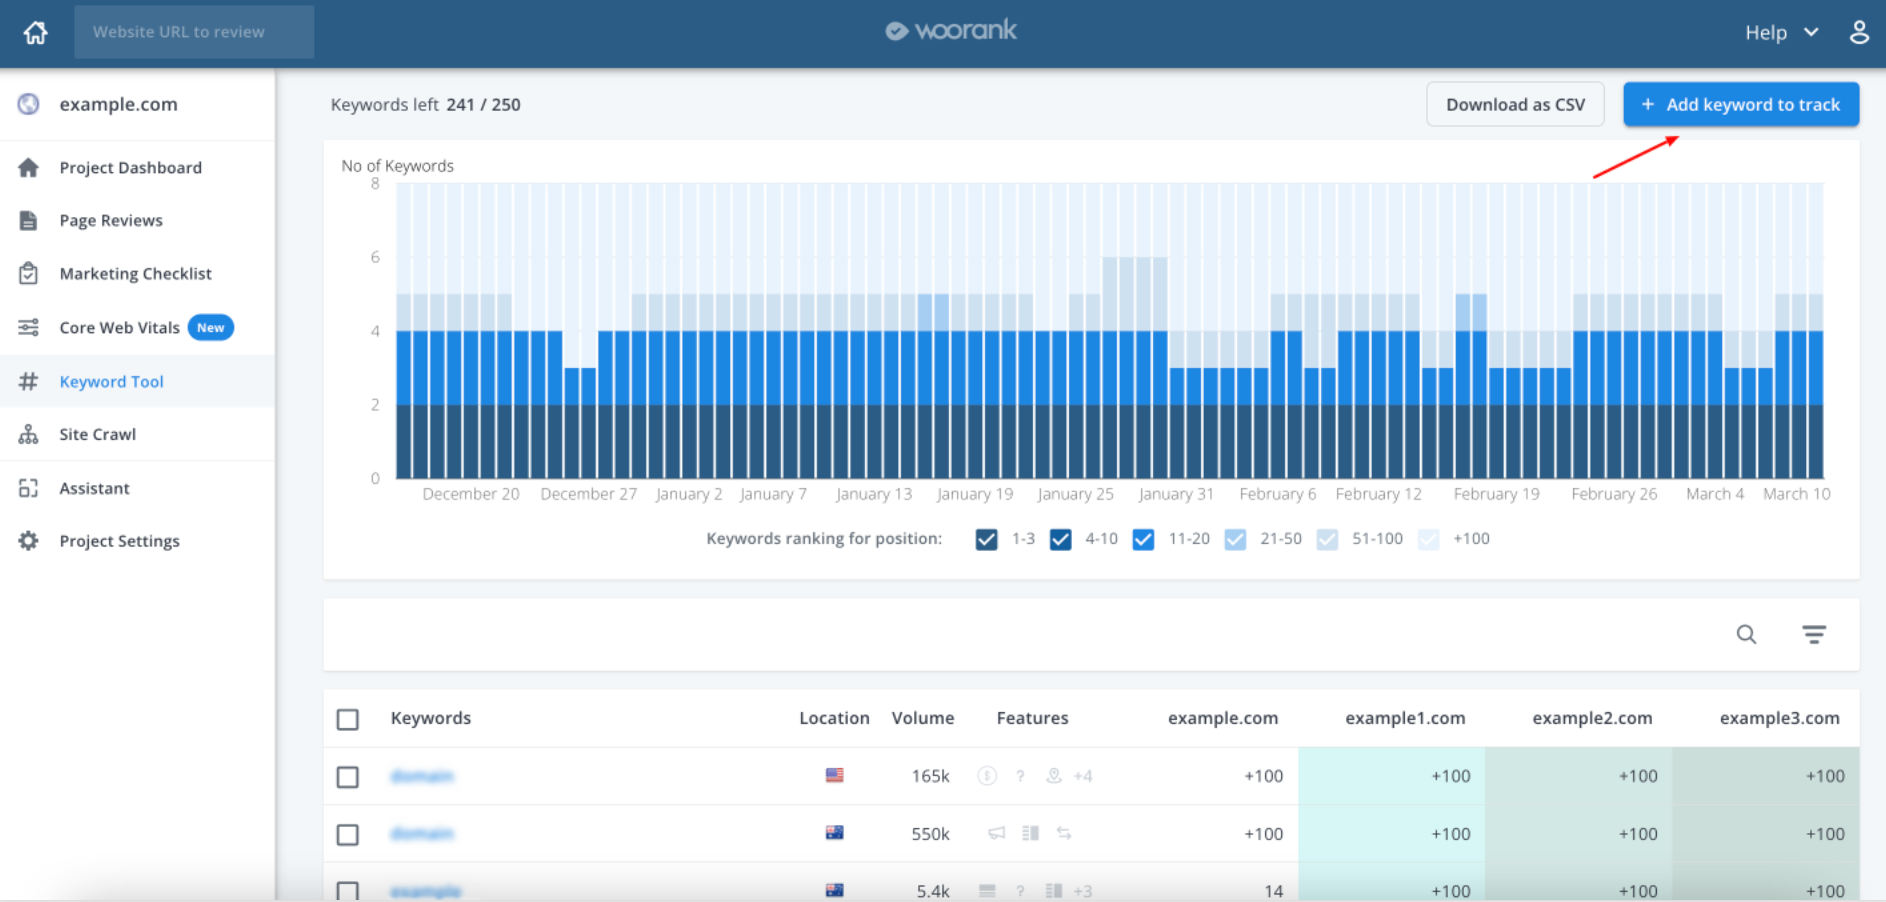The height and width of the screenshot is (902, 1886).
Task: Click the US flag in 165k row
Action: [834, 775]
